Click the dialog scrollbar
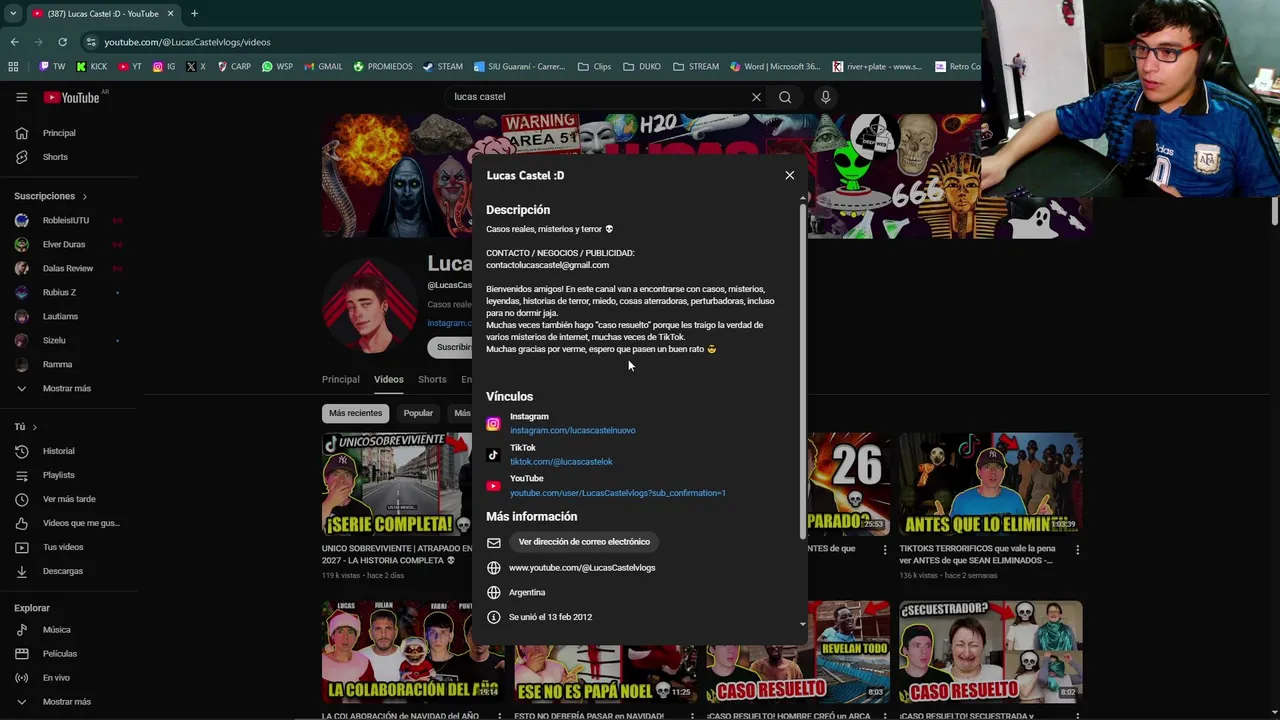 pos(802,370)
